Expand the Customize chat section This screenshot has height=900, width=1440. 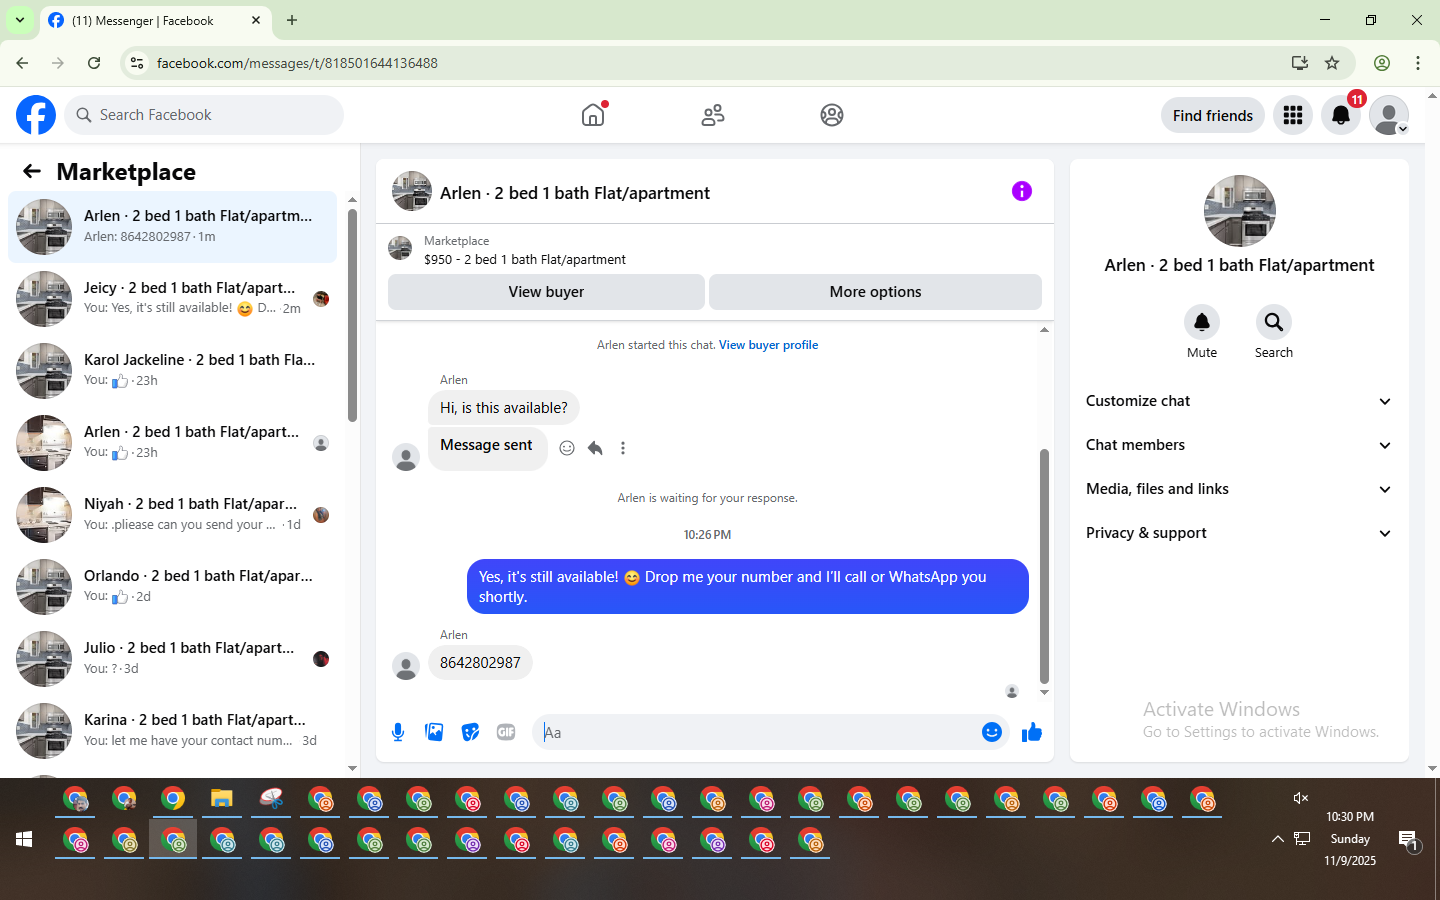click(x=1239, y=401)
